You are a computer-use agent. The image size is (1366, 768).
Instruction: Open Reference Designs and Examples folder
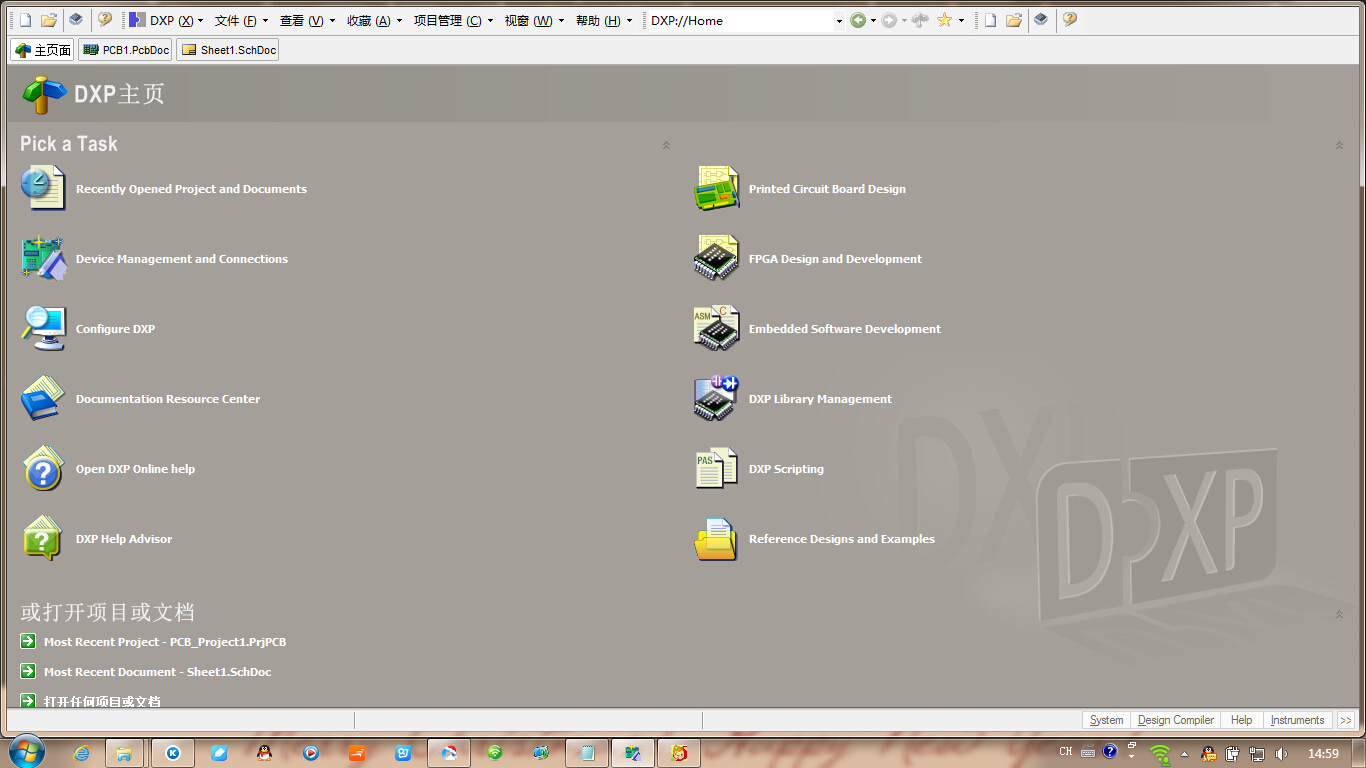(716, 539)
